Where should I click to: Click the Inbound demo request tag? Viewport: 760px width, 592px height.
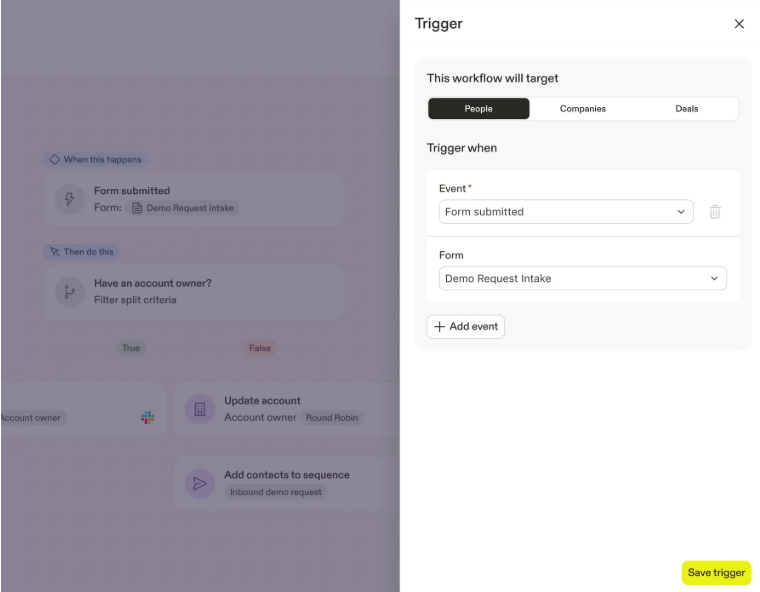pos(277,492)
